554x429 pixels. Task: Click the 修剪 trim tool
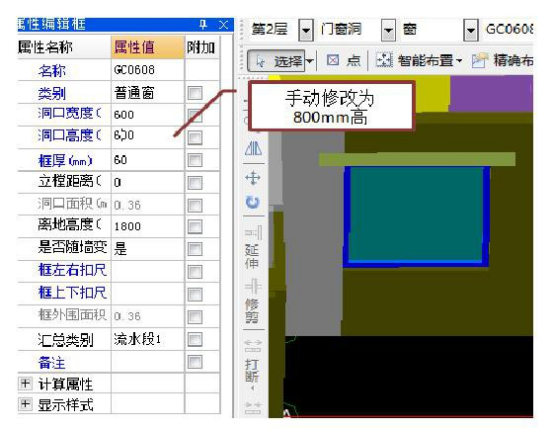252,301
